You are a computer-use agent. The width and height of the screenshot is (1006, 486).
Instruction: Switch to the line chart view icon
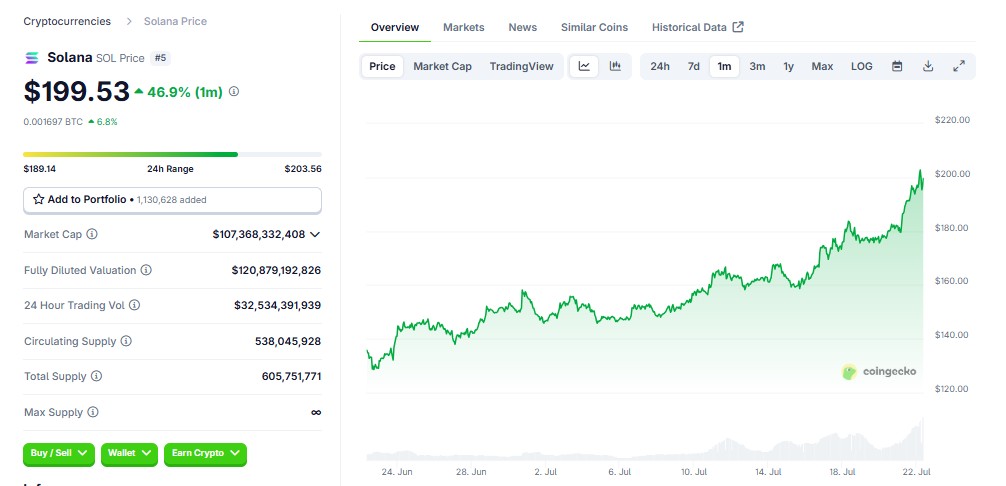(x=584, y=66)
